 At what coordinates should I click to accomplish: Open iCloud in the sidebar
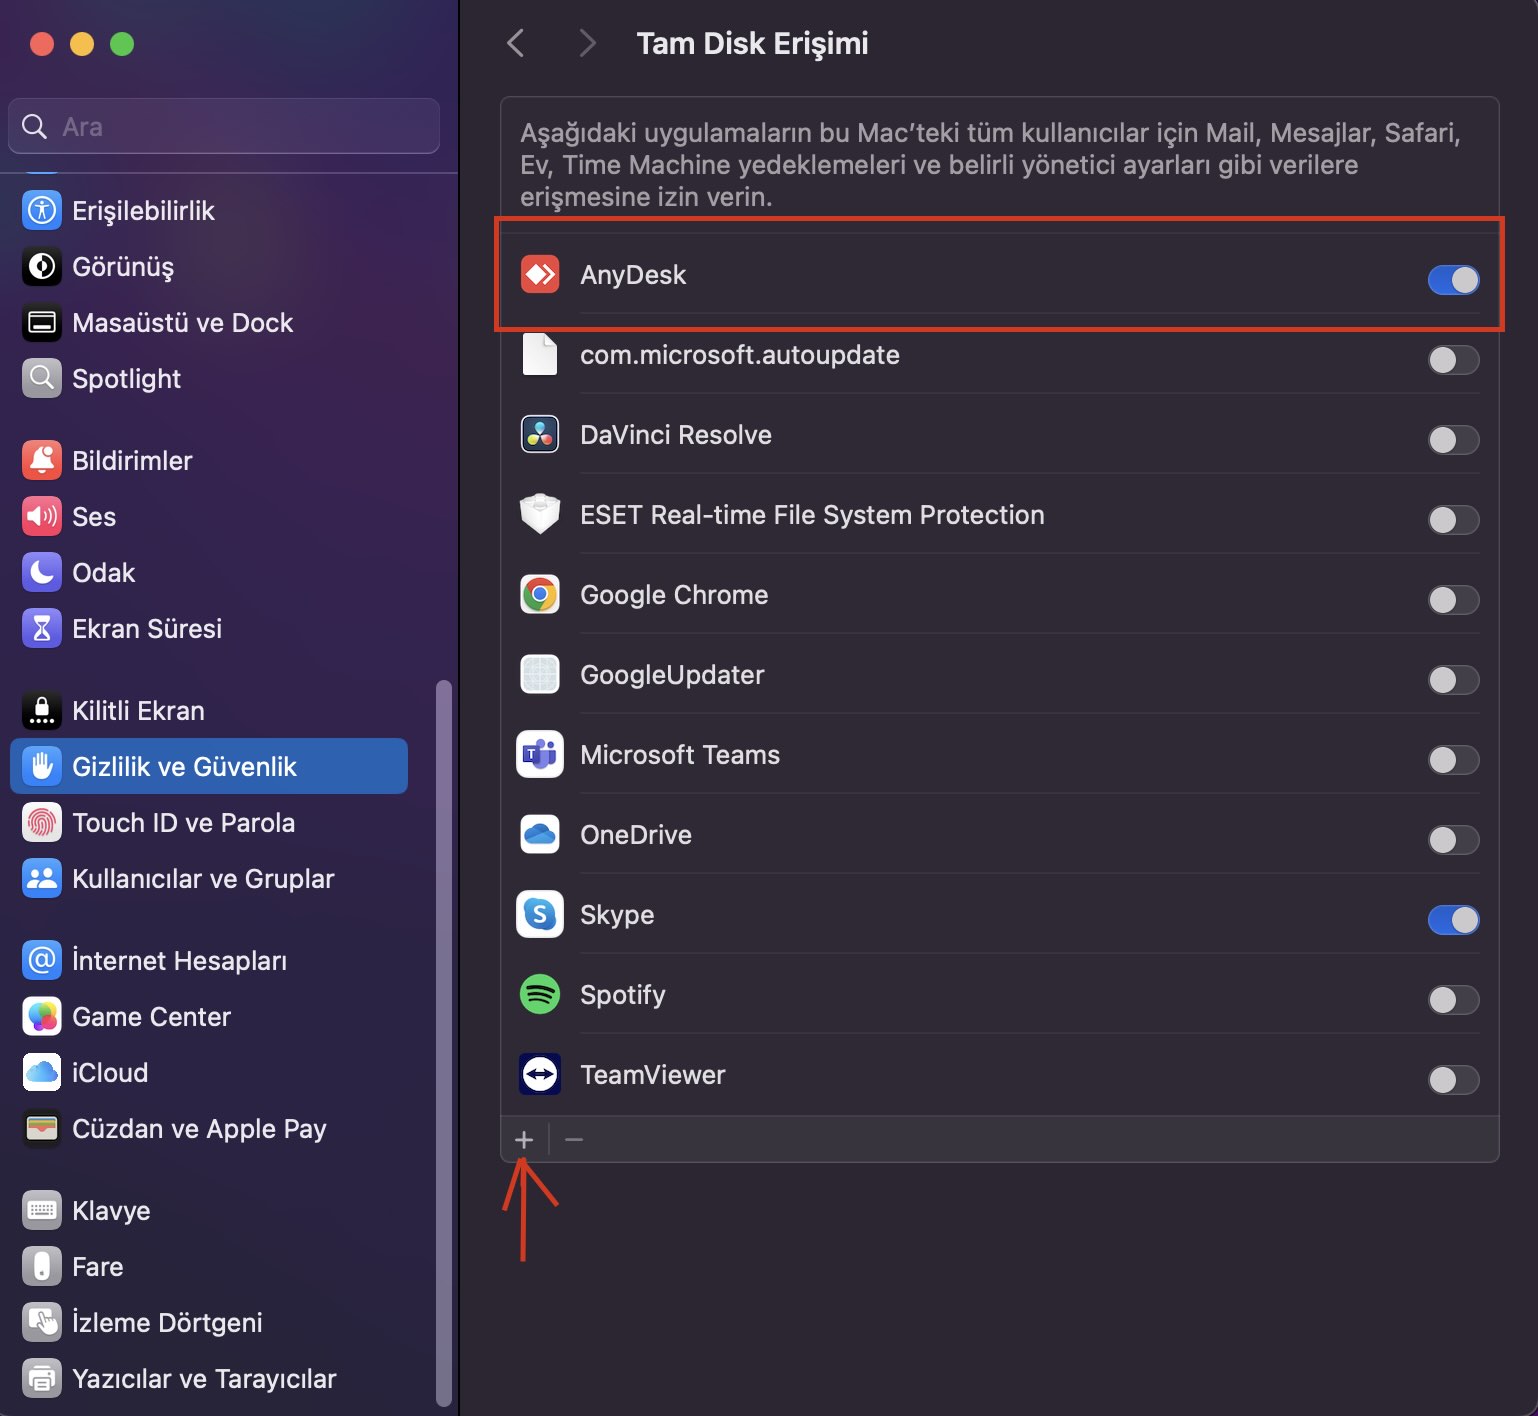point(110,1073)
